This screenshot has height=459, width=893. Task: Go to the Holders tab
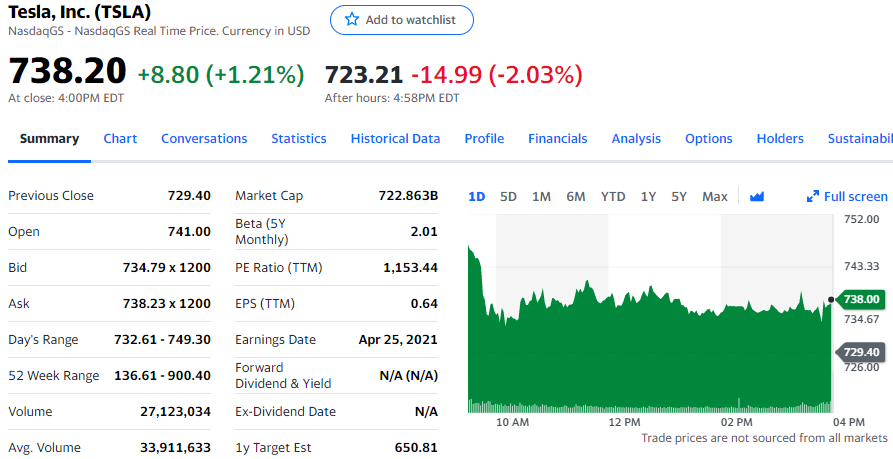click(x=780, y=138)
